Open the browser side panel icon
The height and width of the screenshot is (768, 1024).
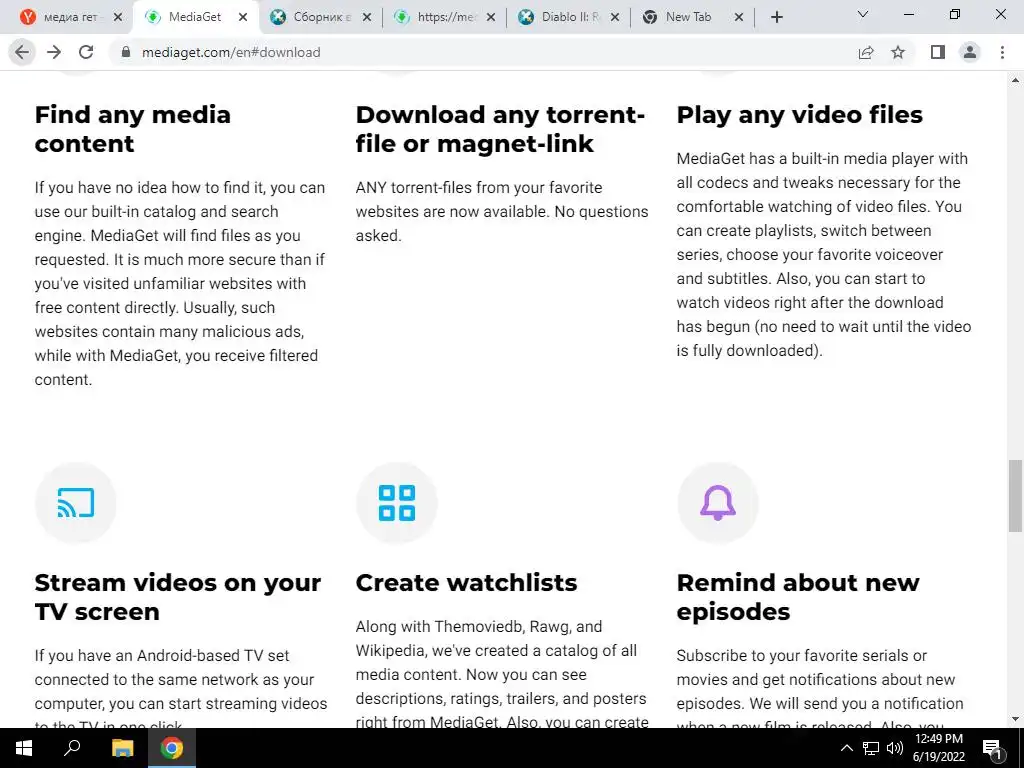[x=938, y=52]
